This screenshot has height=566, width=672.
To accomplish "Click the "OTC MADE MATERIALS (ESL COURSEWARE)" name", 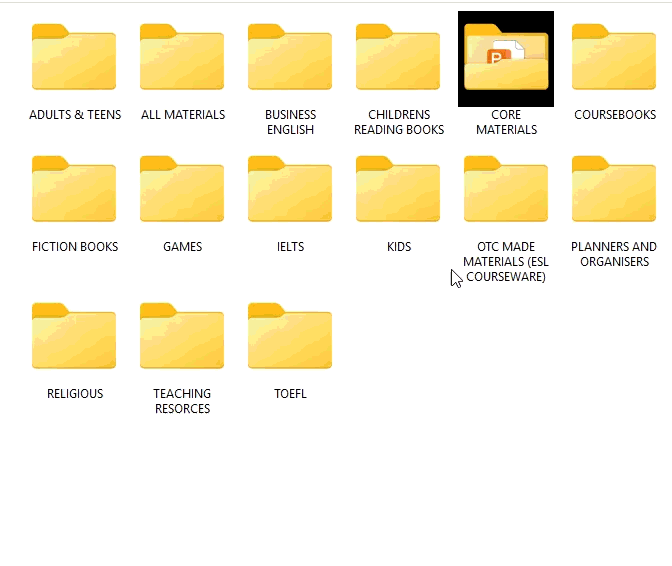I will pos(506,262).
